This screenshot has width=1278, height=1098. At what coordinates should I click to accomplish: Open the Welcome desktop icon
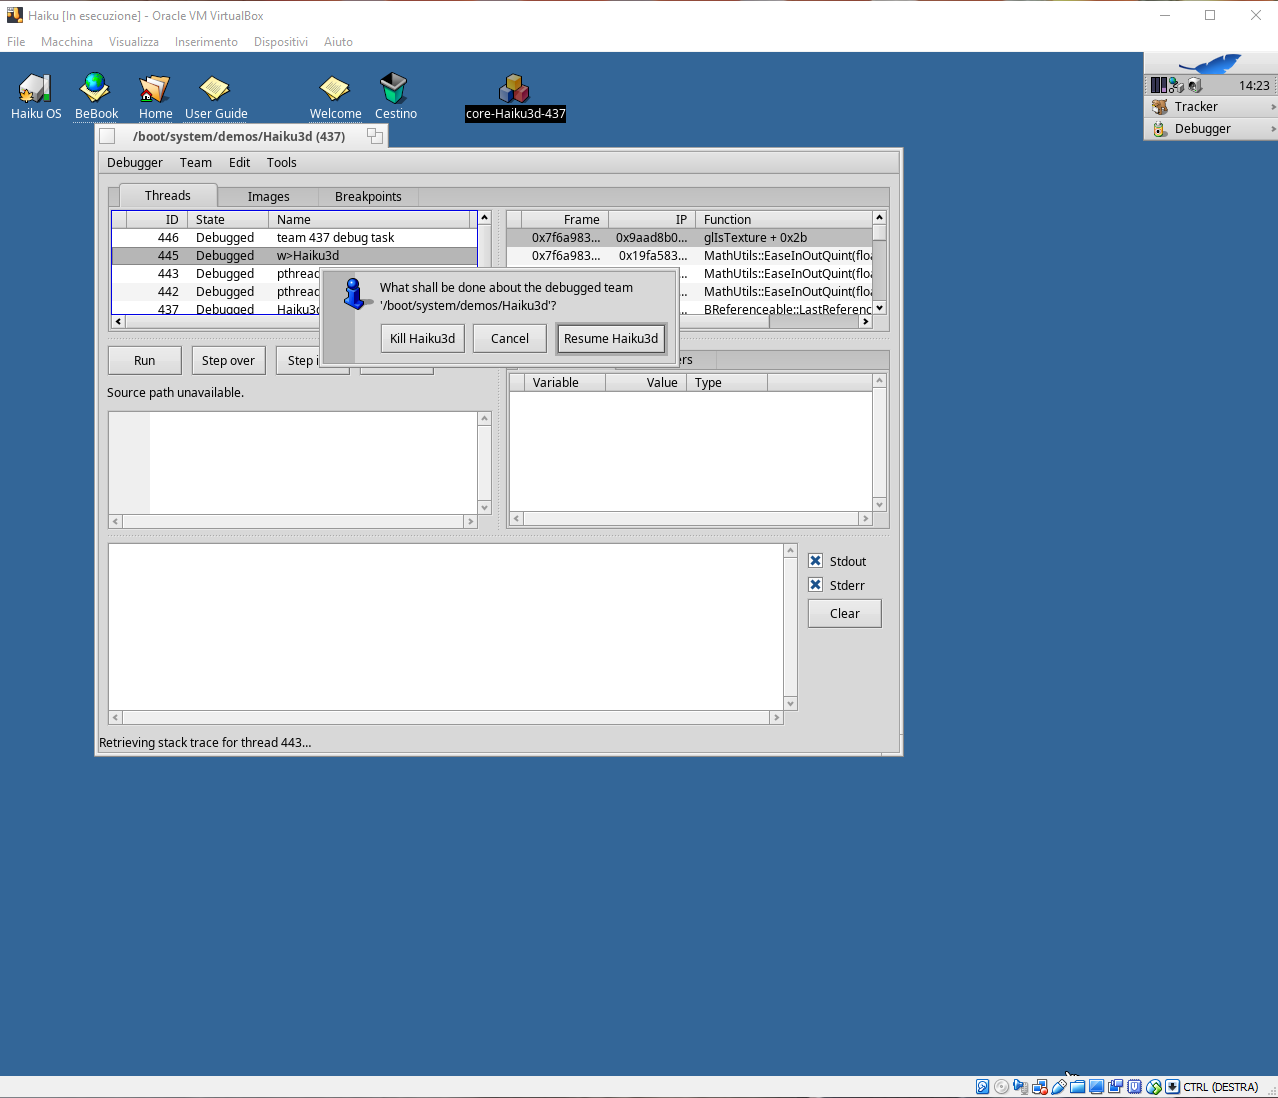coord(335,88)
